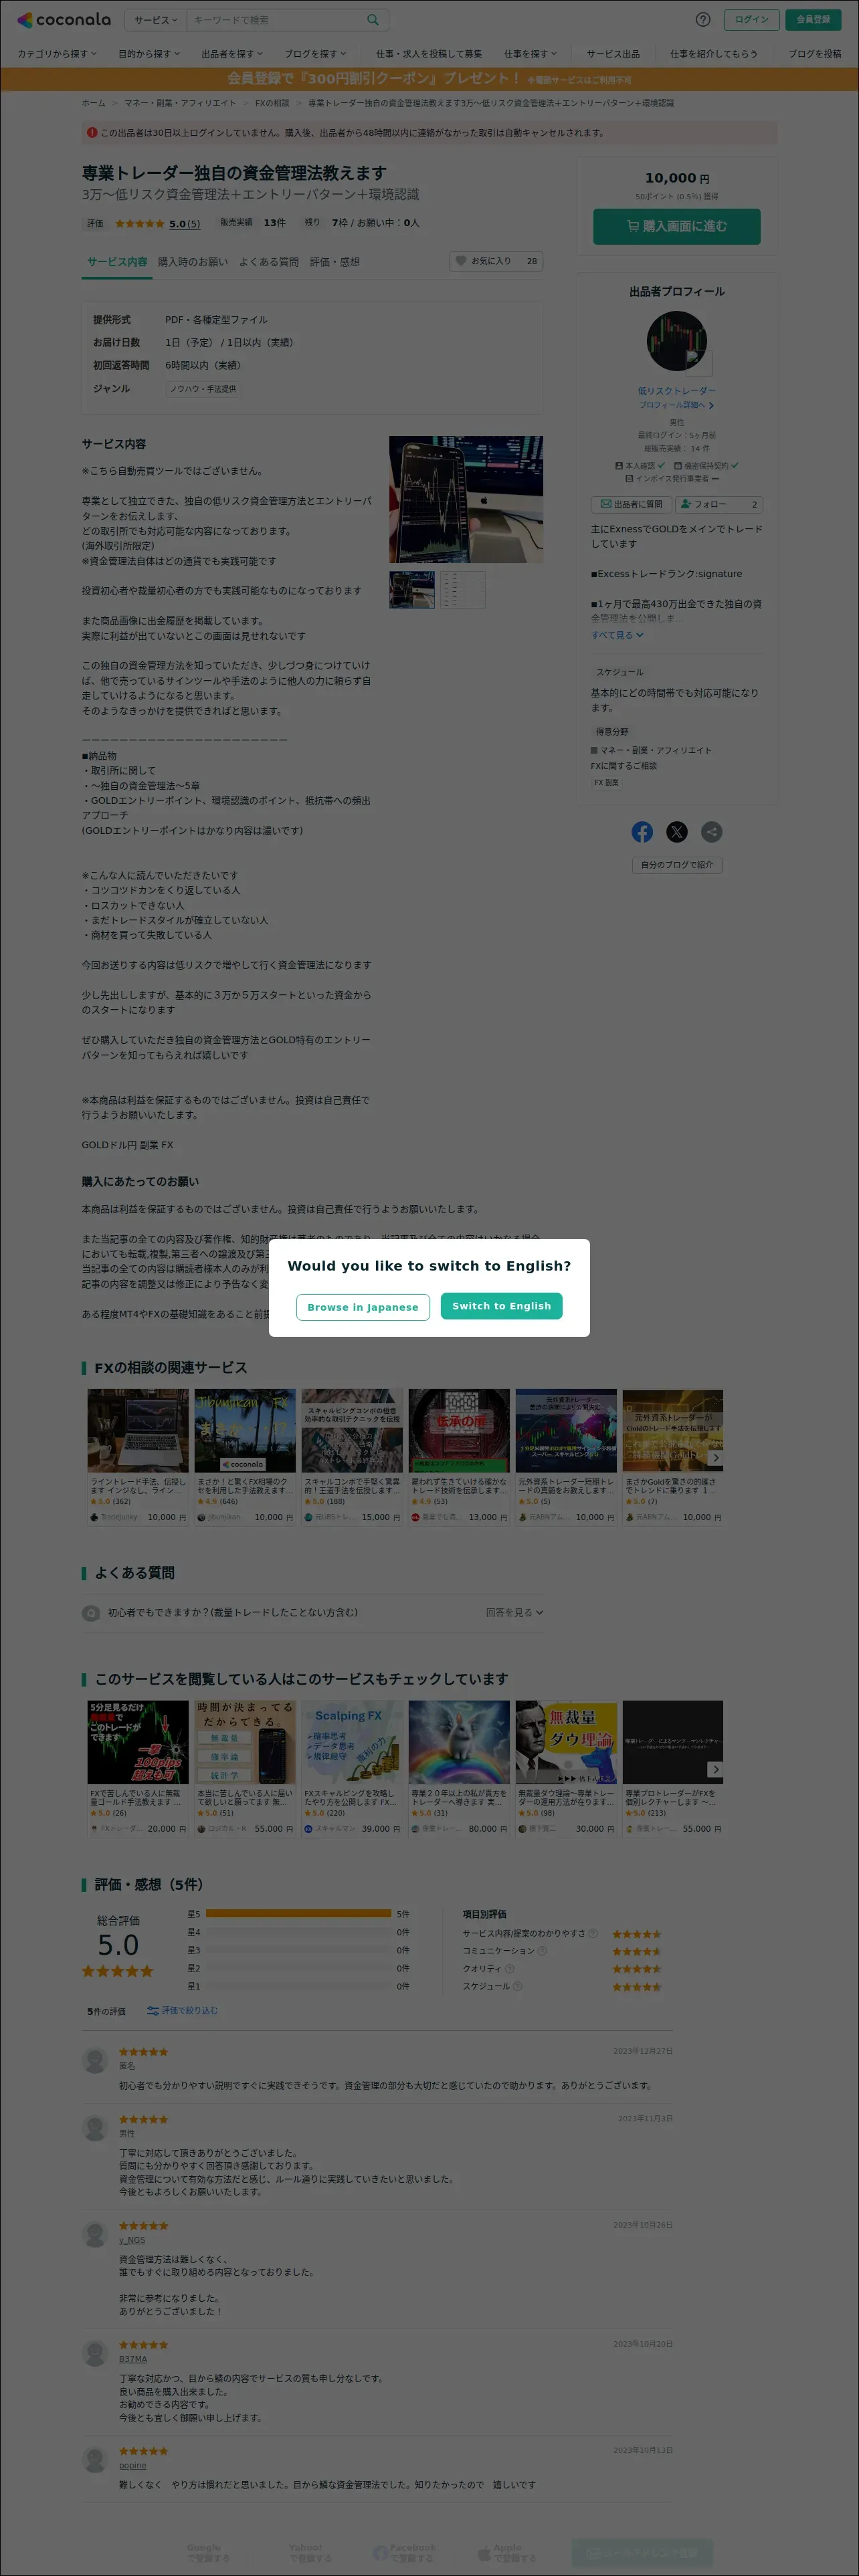Select the 評価・感想 tab

click(x=334, y=262)
